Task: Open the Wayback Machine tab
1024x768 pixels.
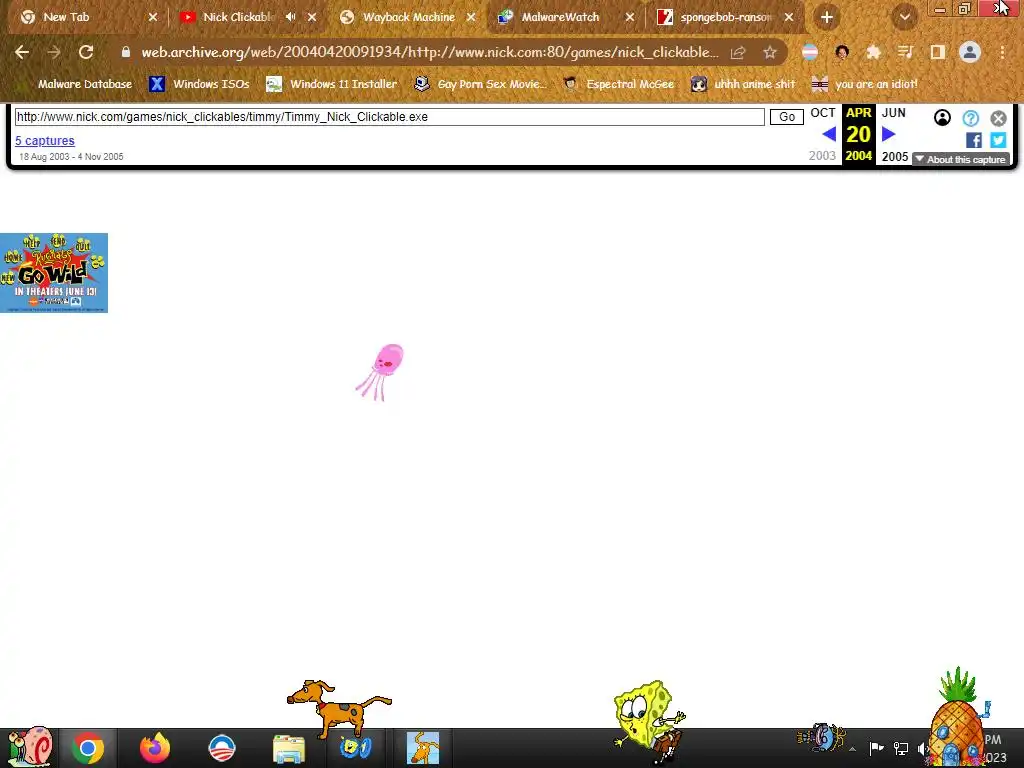Action: 409,17
